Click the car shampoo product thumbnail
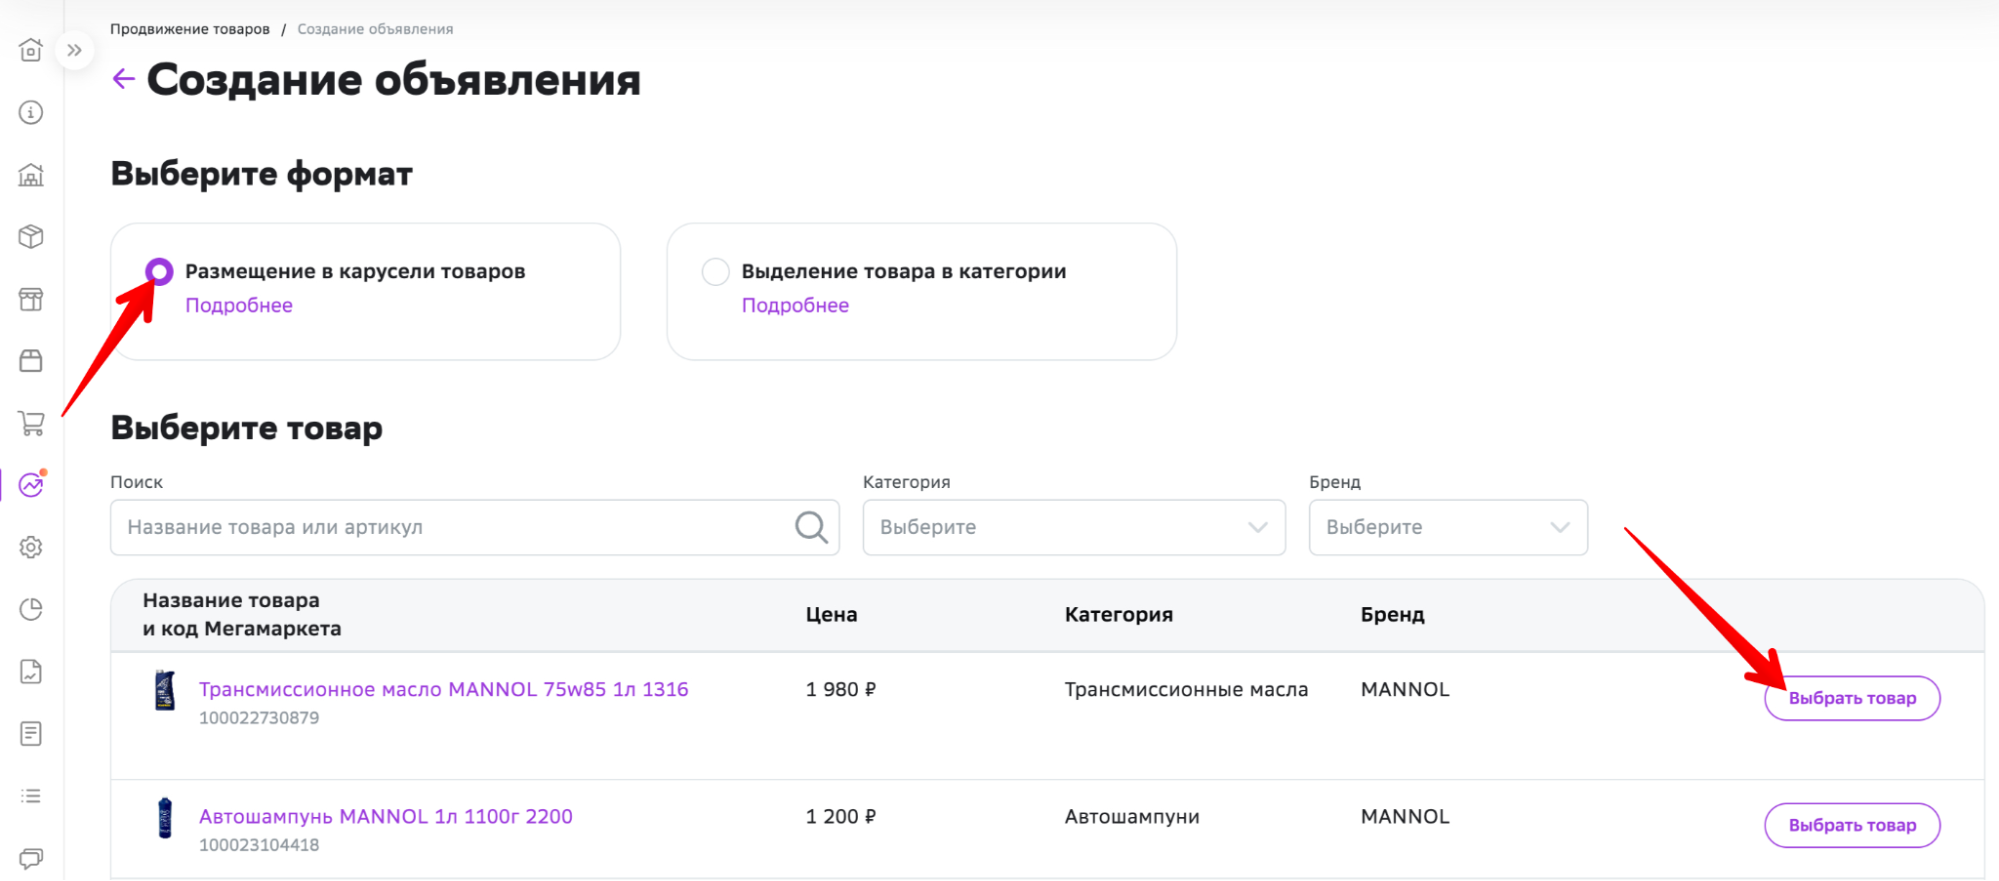1999x881 pixels. [165, 818]
